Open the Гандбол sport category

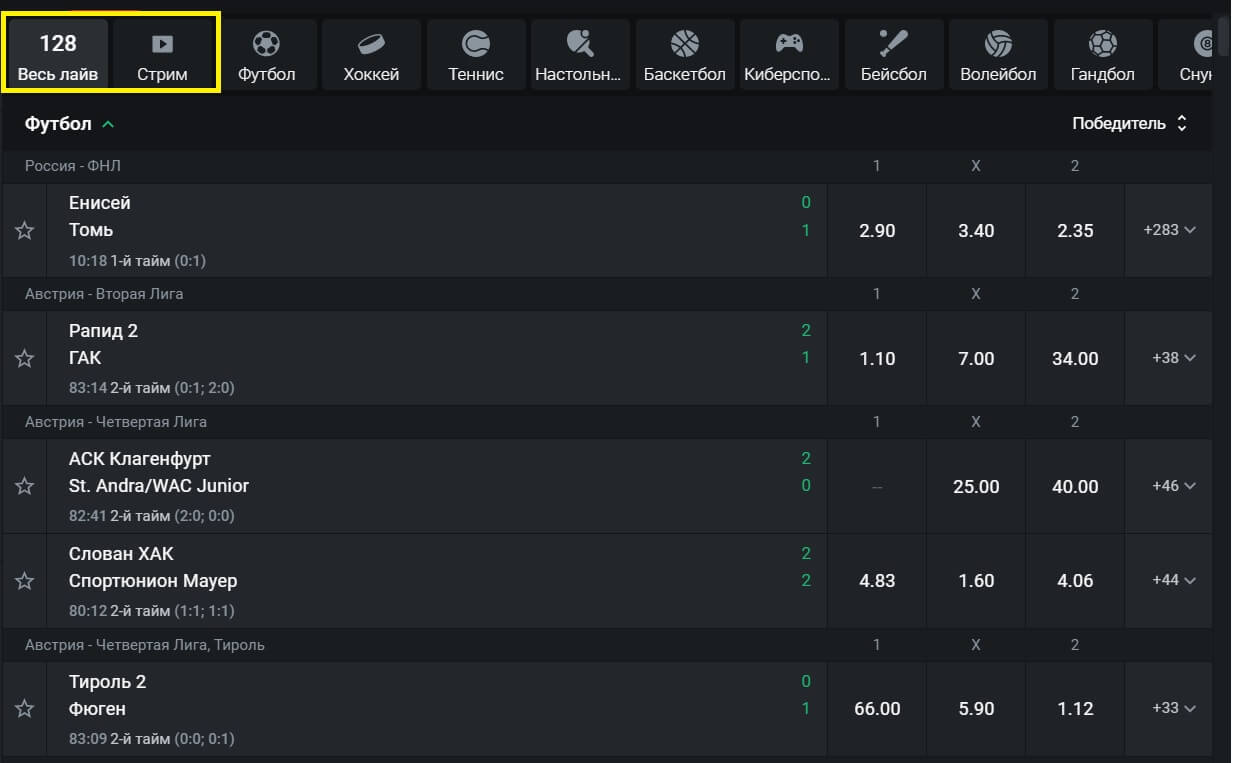[1102, 56]
